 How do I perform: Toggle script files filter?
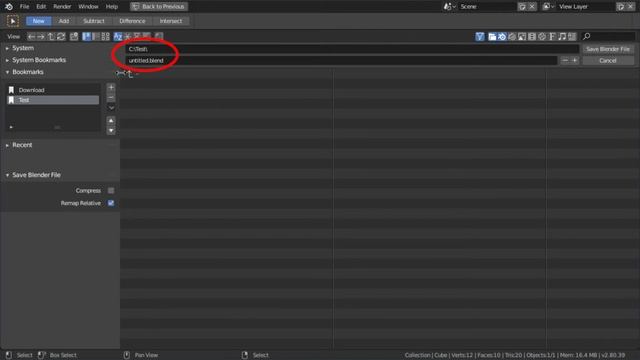[x=542, y=37]
